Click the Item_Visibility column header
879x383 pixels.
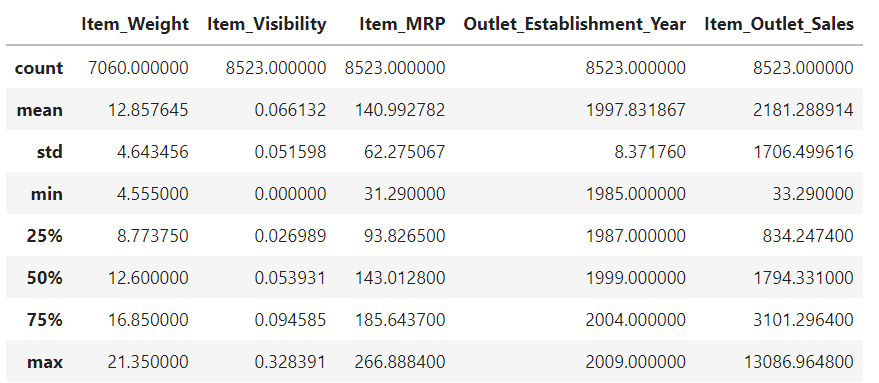point(267,24)
